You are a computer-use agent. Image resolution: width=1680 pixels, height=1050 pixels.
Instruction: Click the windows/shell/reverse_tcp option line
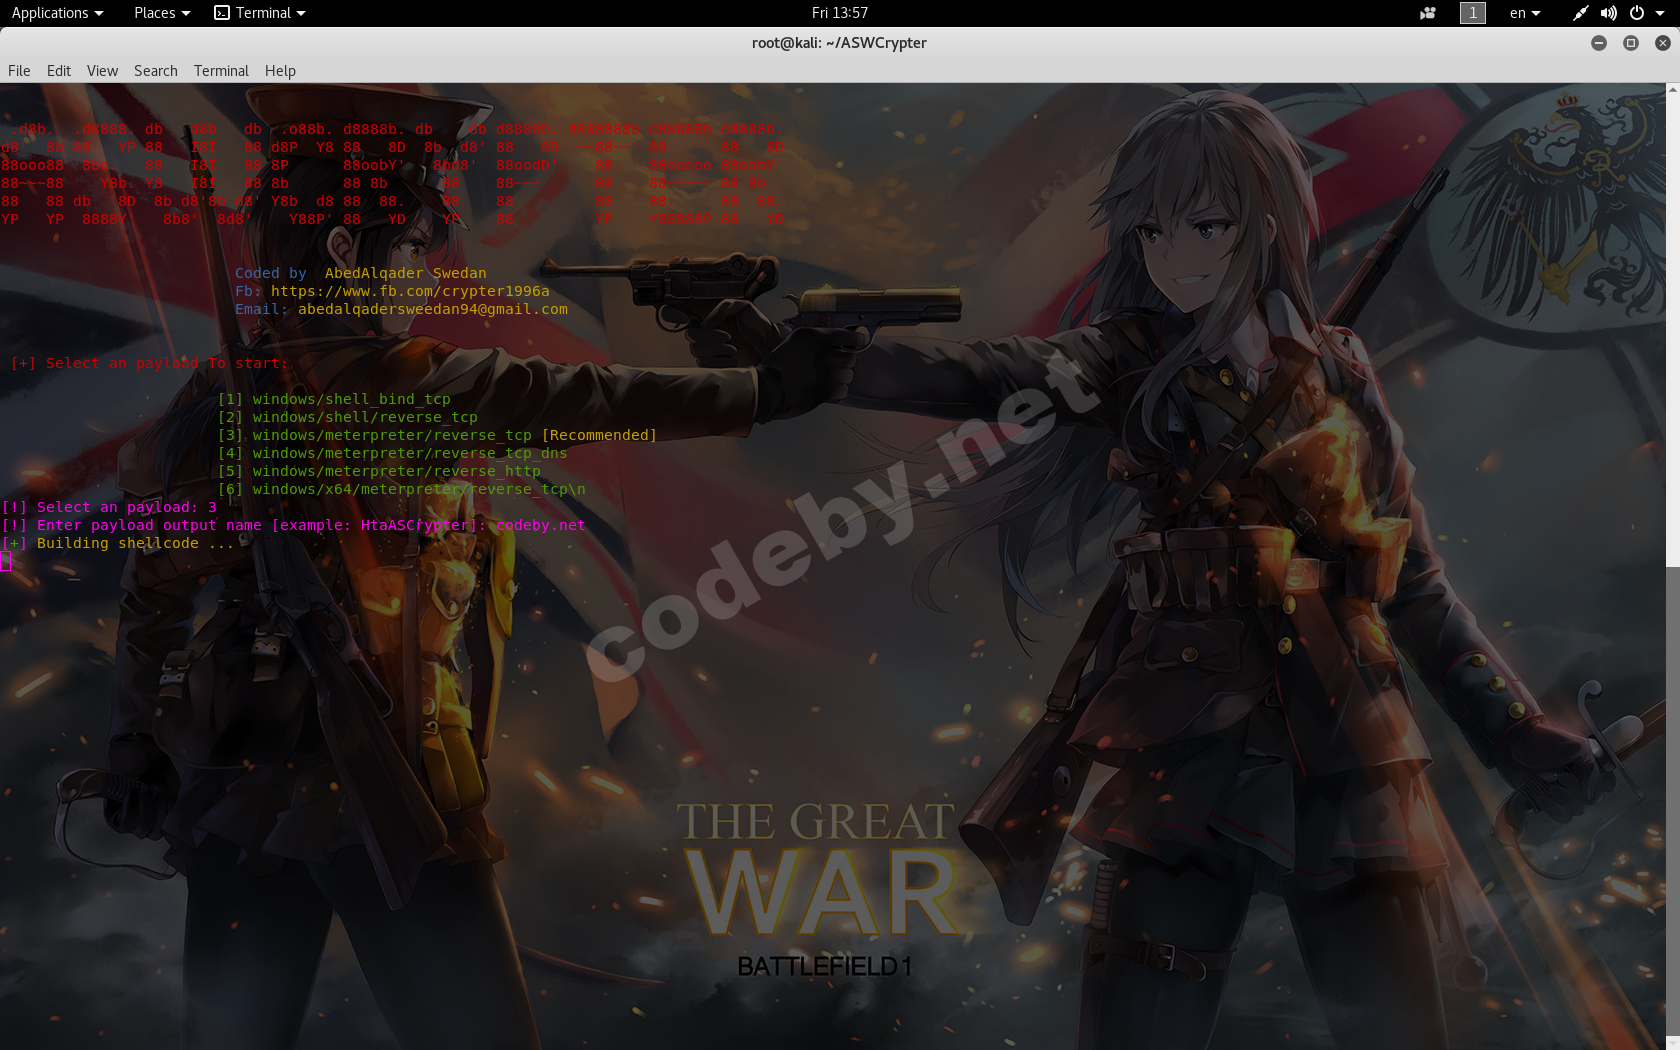pyautogui.click(x=348, y=417)
